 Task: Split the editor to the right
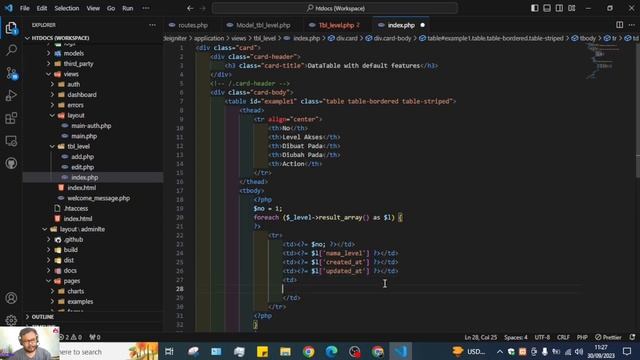coord(619,25)
